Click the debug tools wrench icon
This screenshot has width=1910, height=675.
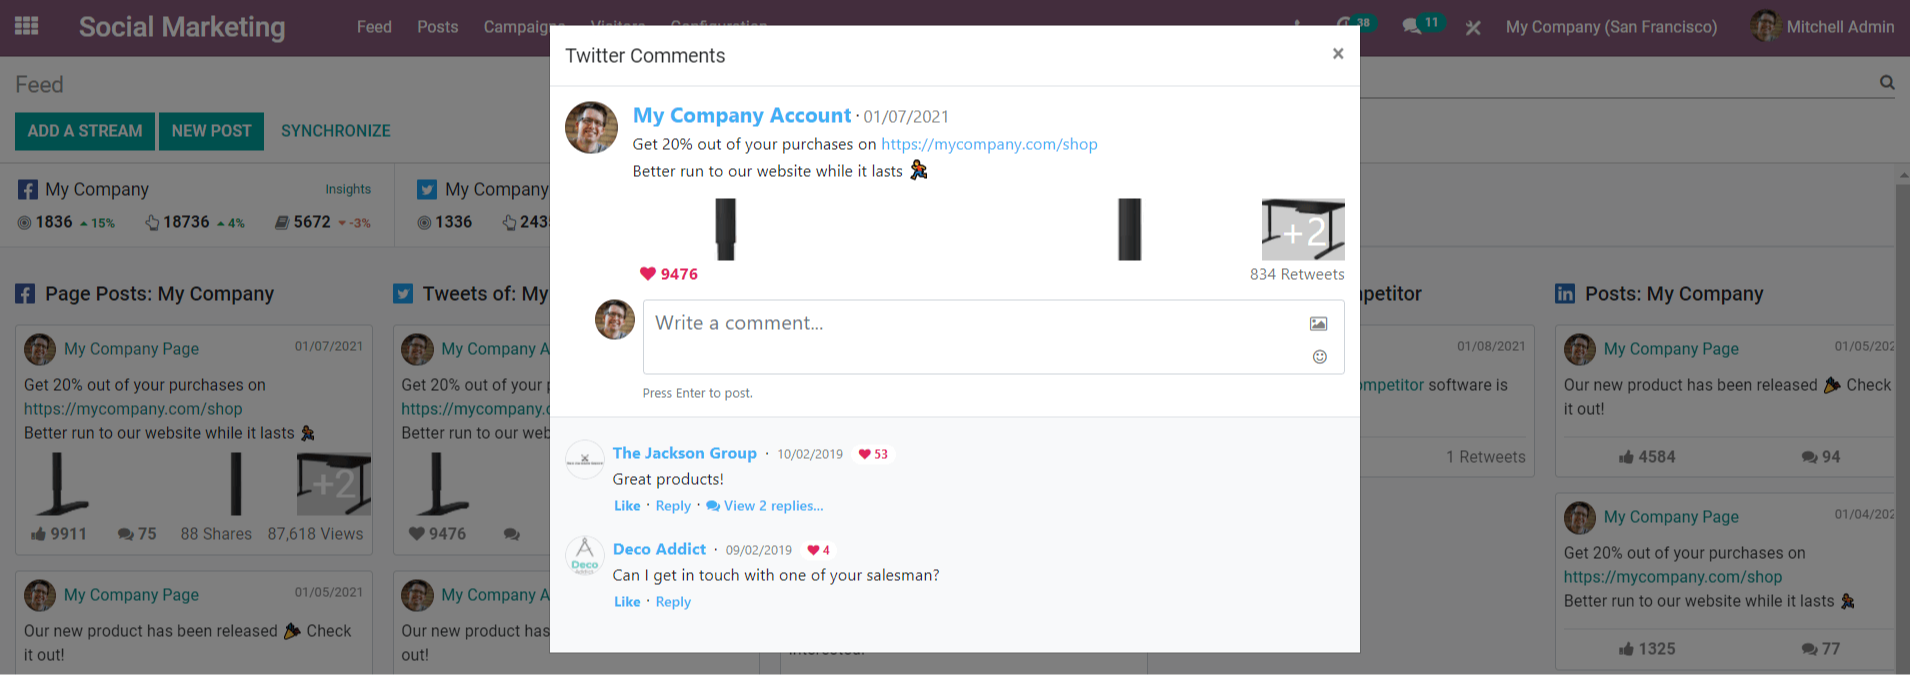point(1473,27)
